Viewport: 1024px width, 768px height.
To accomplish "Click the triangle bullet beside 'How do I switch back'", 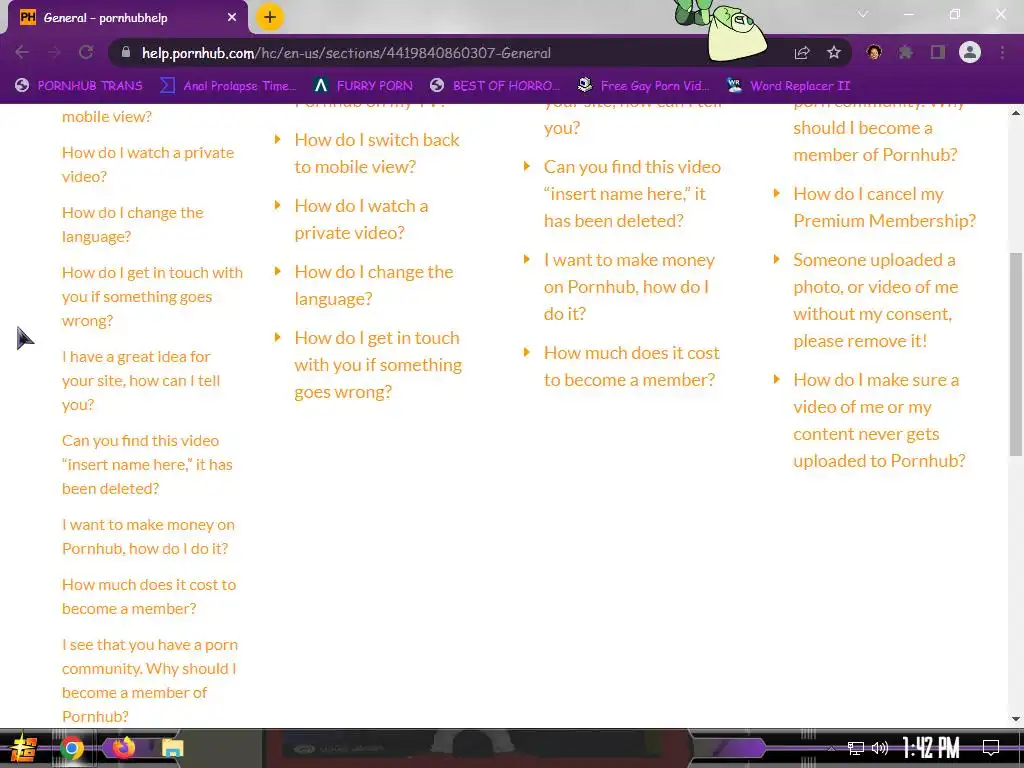I will pos(278,139).
